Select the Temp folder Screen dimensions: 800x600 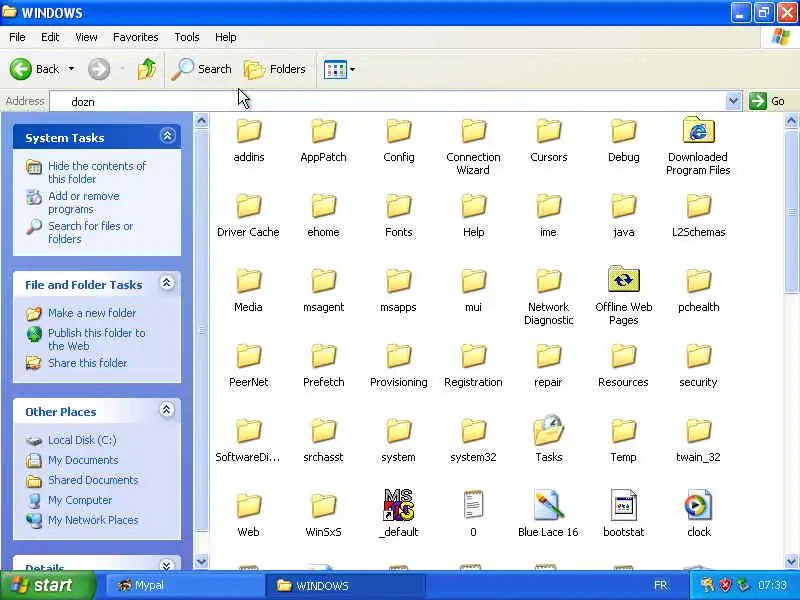pos(623,441)
